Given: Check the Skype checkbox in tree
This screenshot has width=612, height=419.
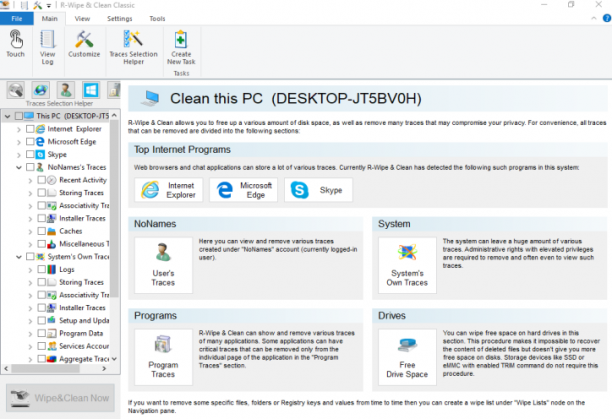Looking at the screenshot, I should (30, 154).
